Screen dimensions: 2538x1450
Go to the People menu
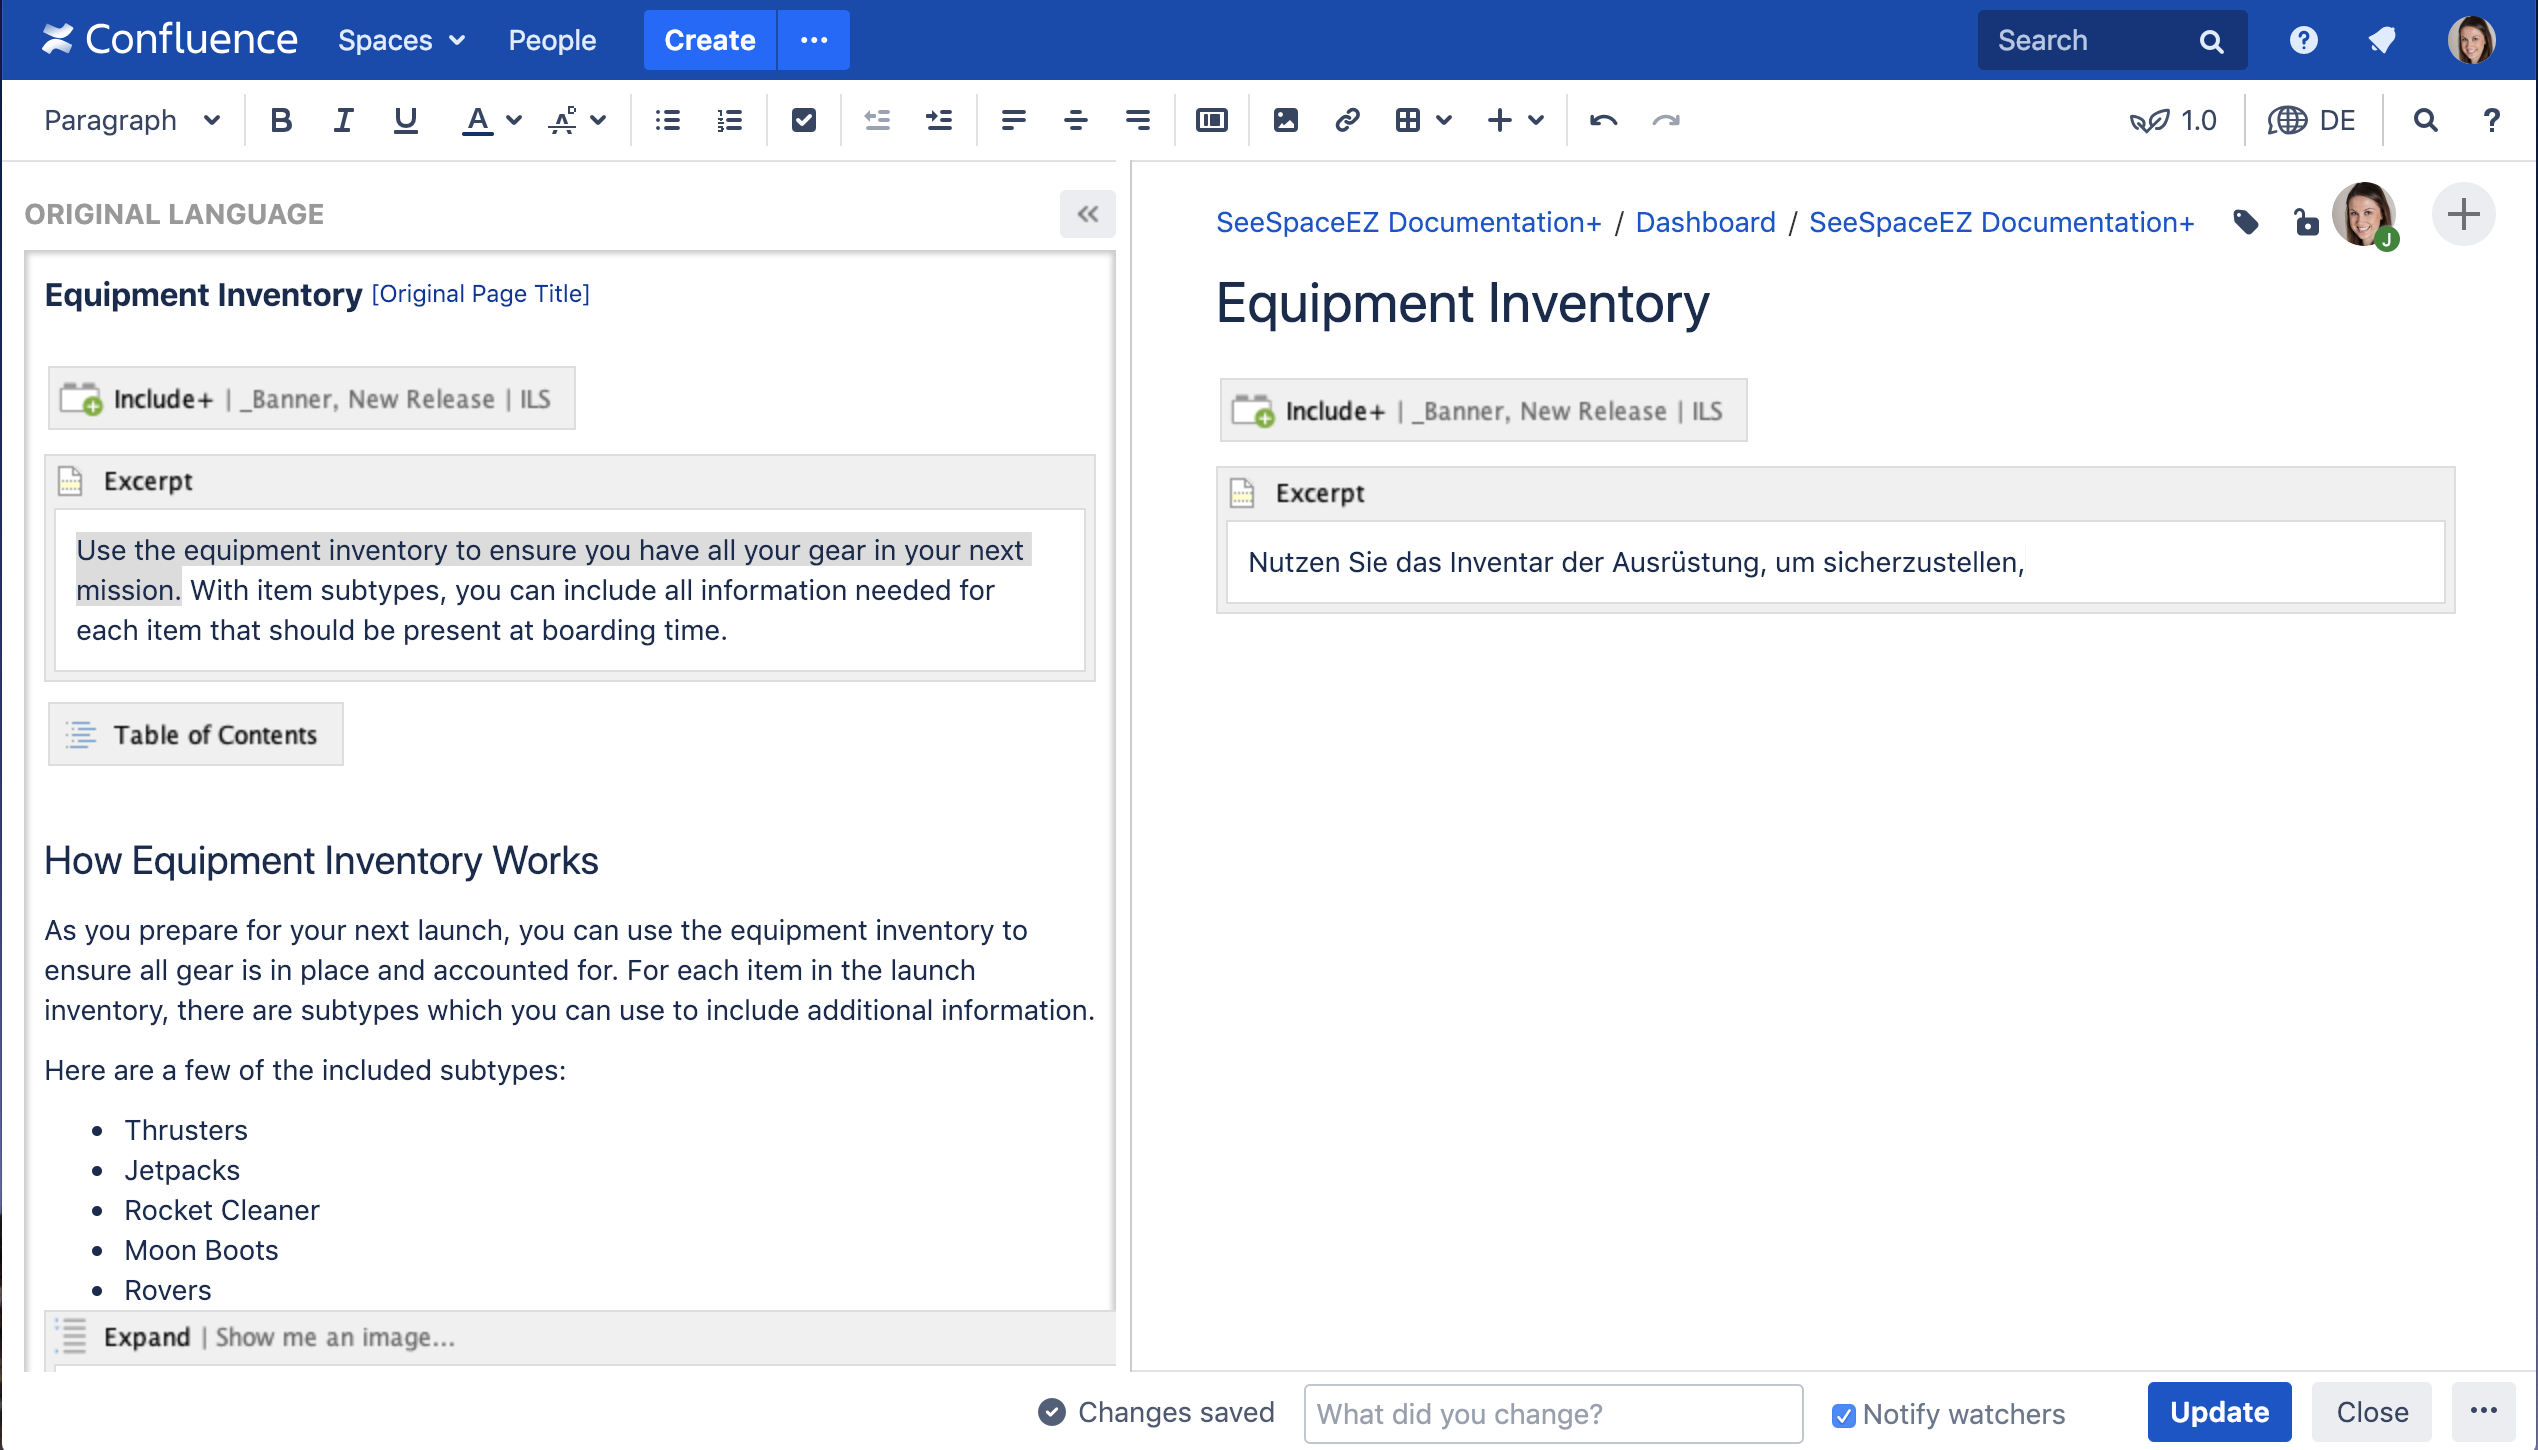552,40
